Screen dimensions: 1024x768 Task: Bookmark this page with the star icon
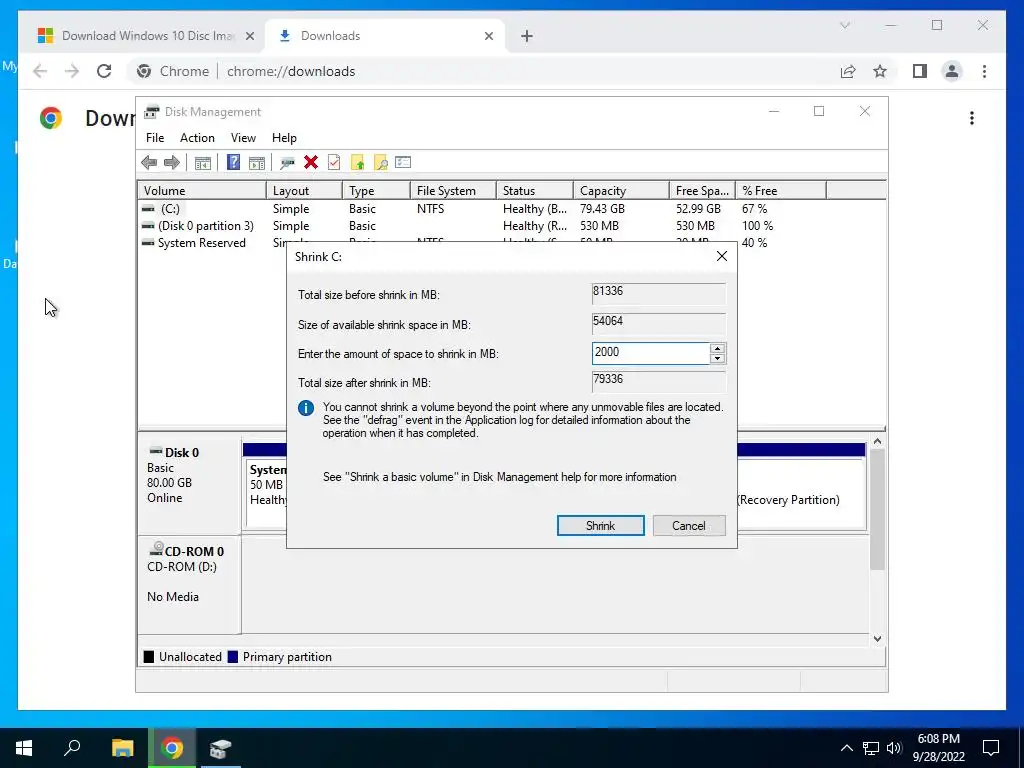(880, 71)
